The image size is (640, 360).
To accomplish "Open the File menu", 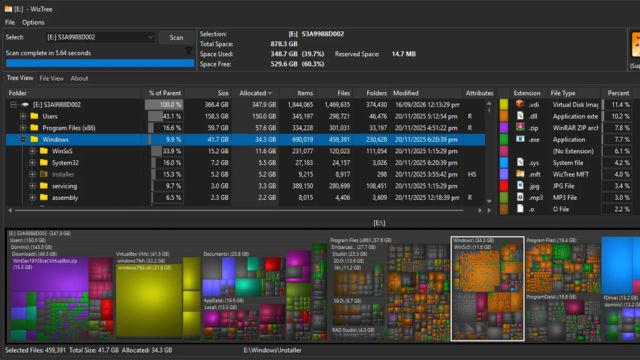I will pyautogui.click(x=10, y=22).
